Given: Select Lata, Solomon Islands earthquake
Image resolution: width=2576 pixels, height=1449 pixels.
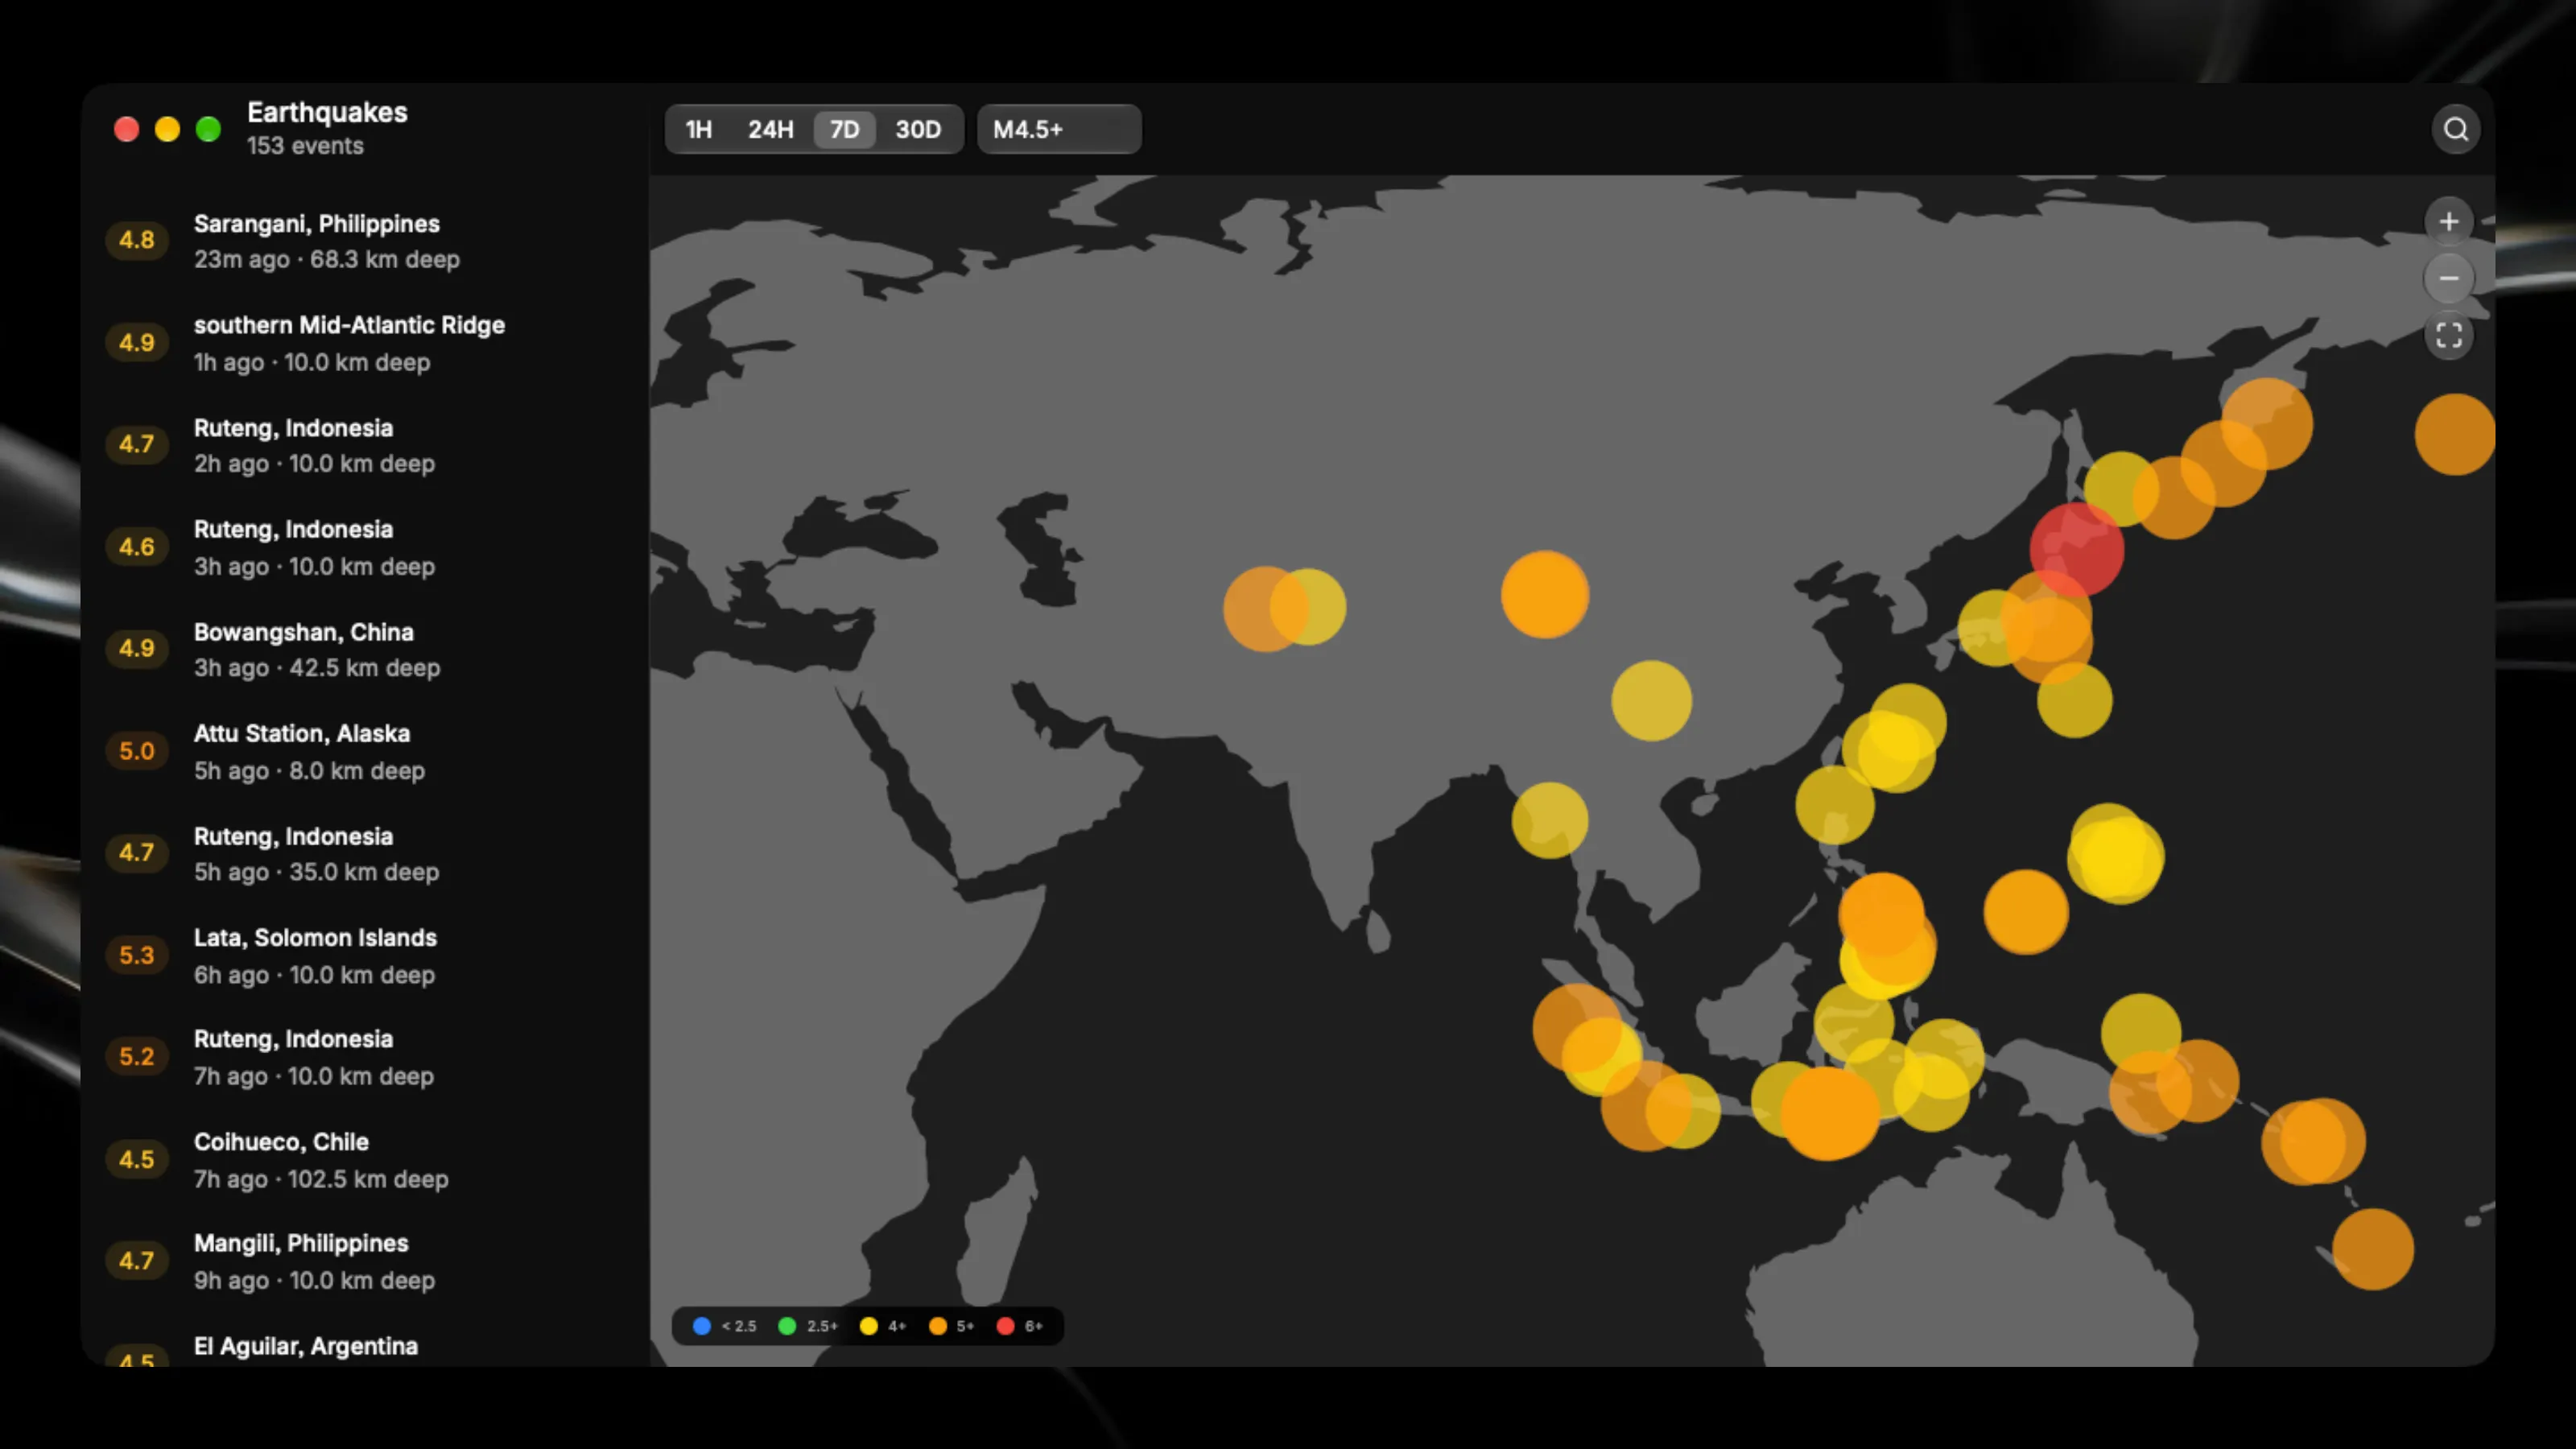Looking at the screenshot, I should [x=365, y=955].
